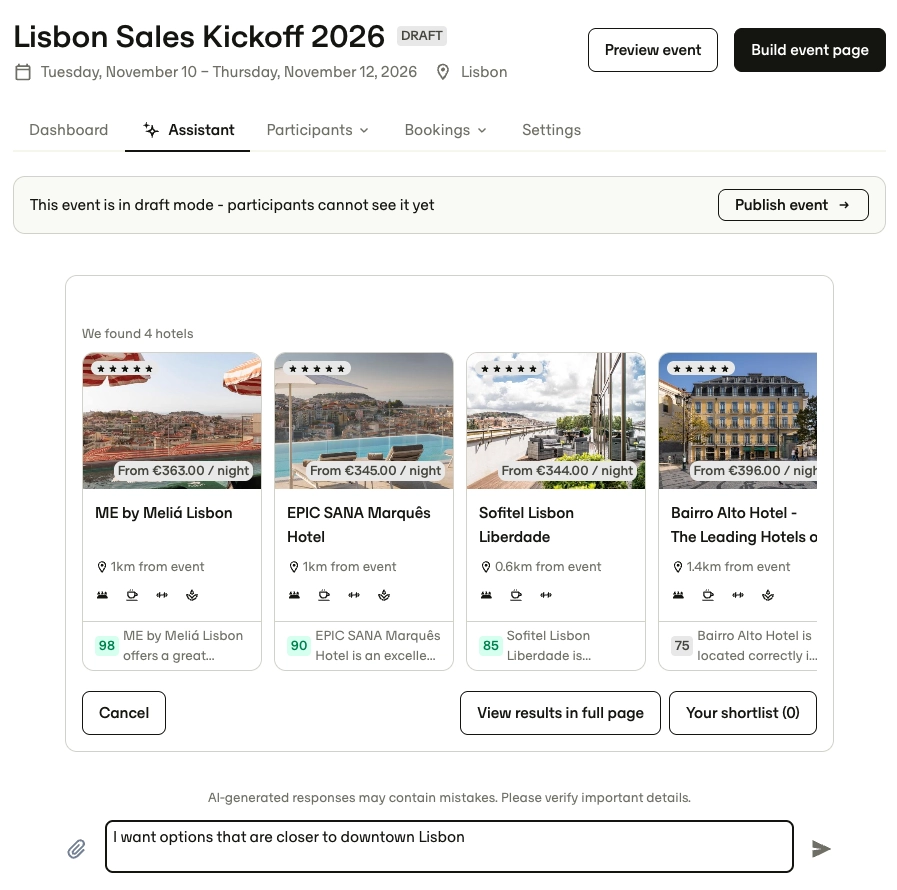Image resolution: width=897 pixels, height=890 pixels.
Task: Click the paperclip attachment icon
Action: tap(76, 849)
